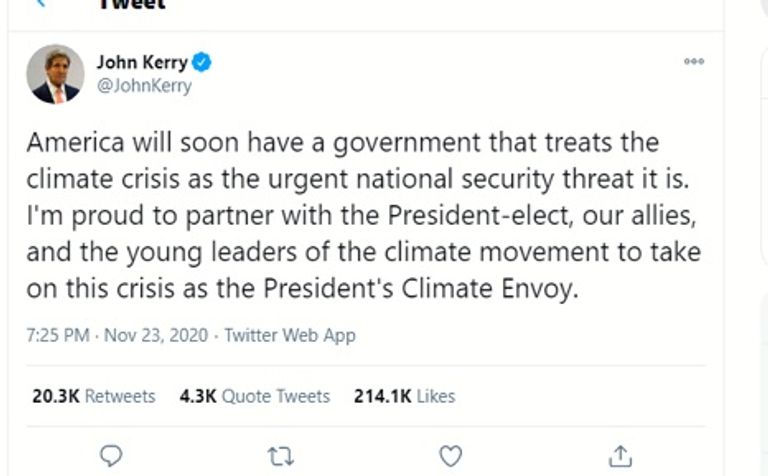
Task: Retweet this tweet using the arrows icon
Action: click(281, 456)
